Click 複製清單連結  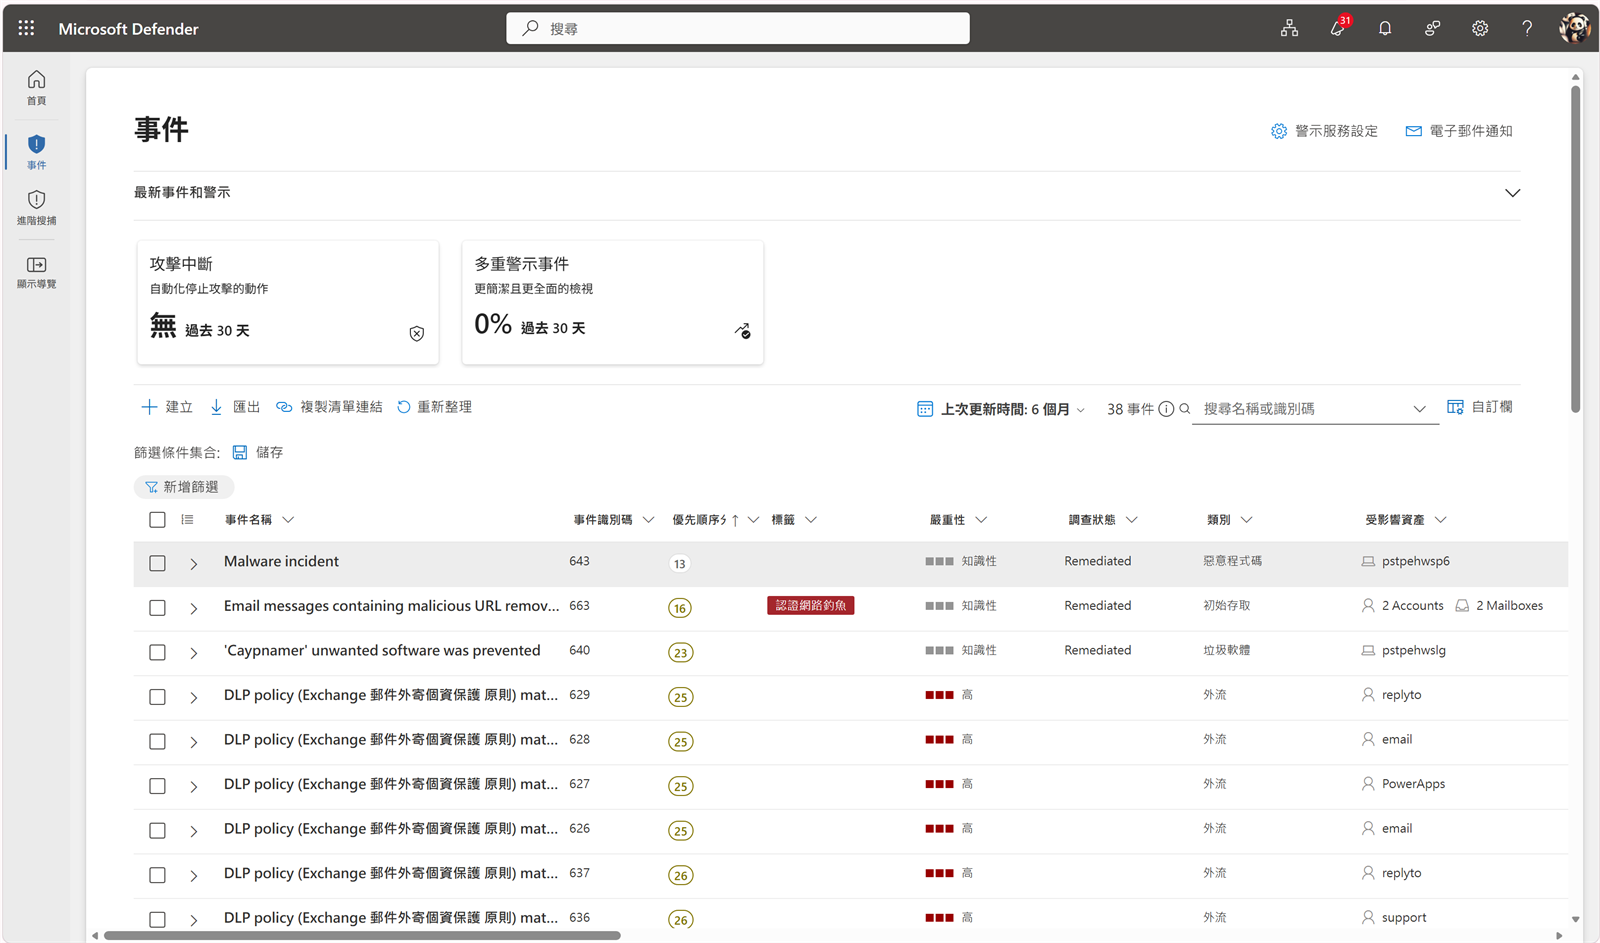pos(329,407)
